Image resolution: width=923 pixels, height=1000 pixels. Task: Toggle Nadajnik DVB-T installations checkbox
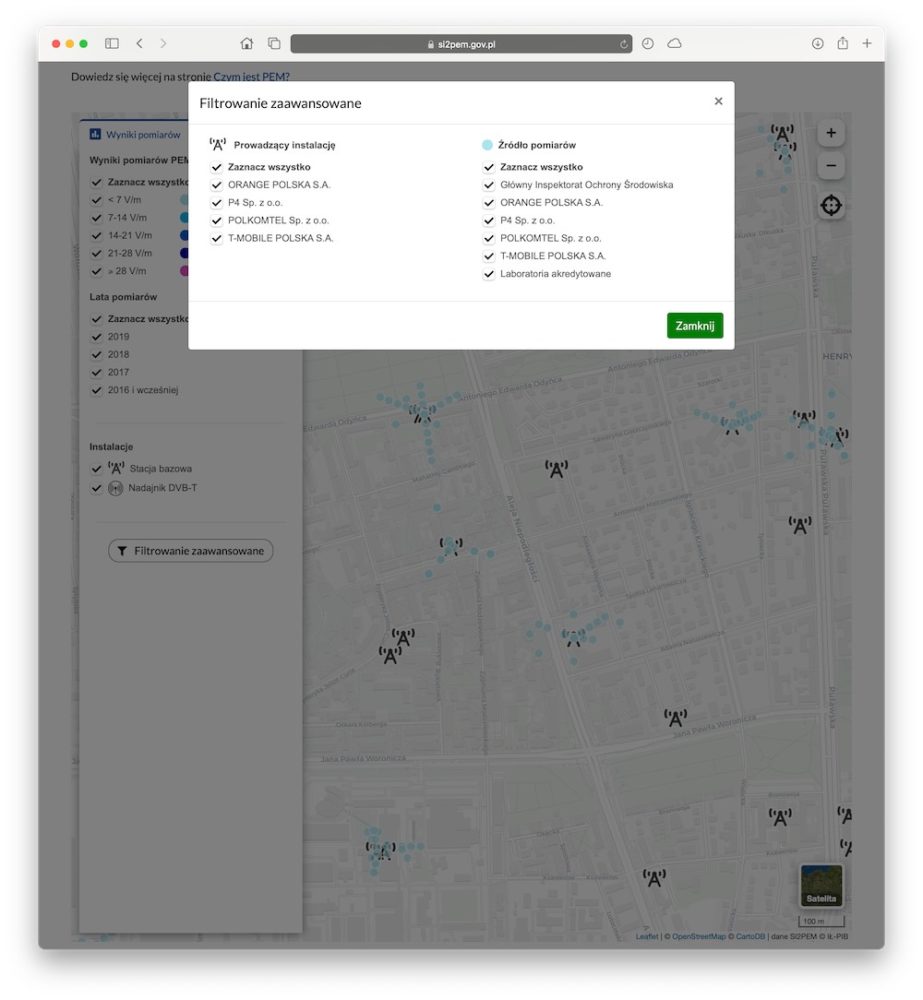96,489
